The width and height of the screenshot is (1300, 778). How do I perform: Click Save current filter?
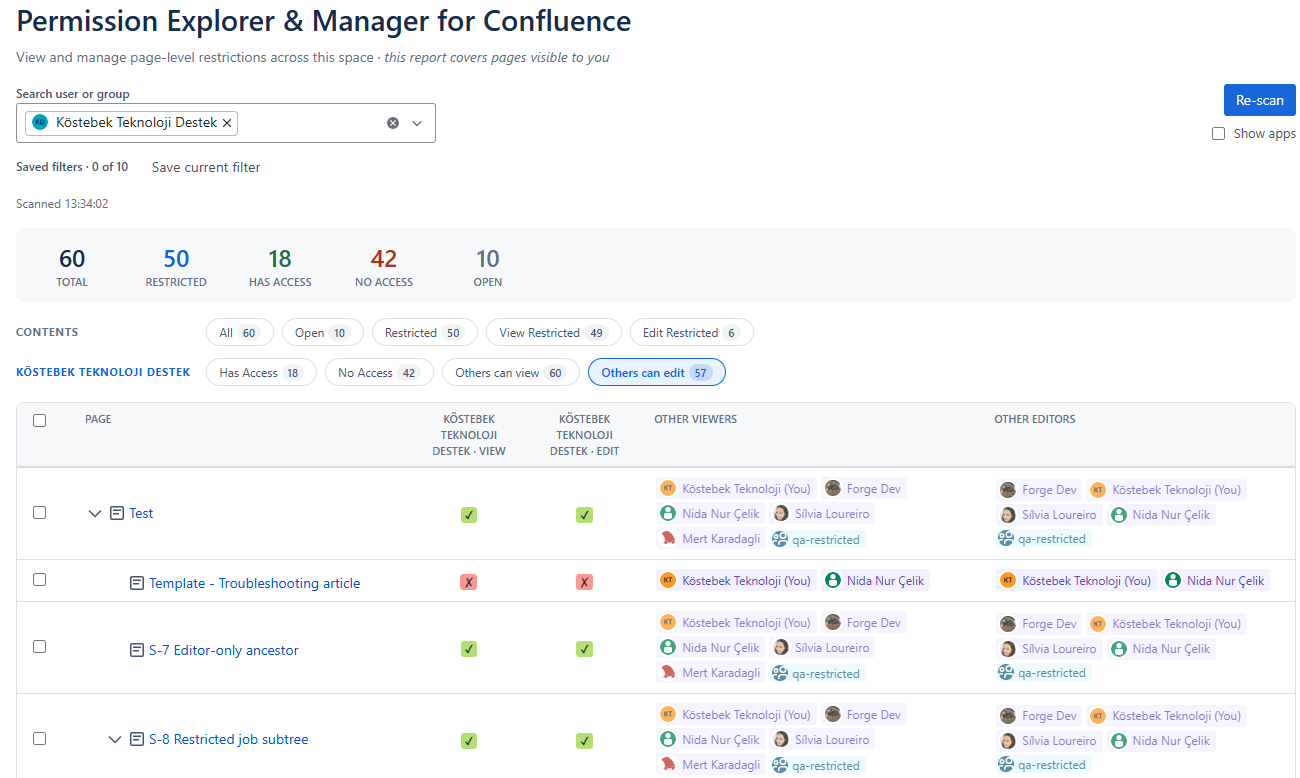click(x=206, y=167)
